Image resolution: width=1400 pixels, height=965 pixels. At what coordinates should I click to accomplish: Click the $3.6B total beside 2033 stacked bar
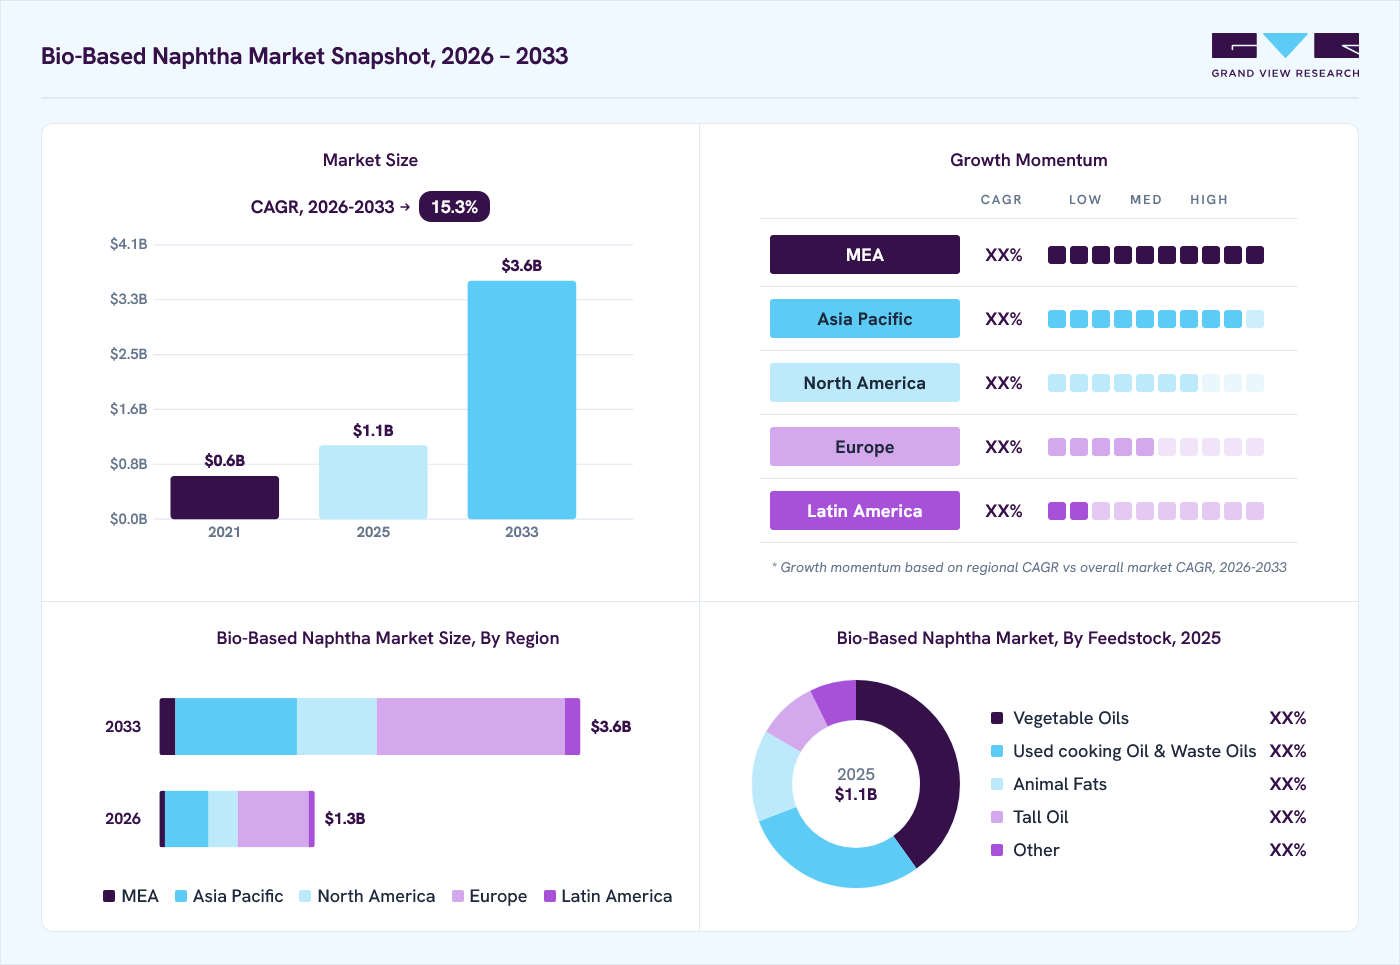point(611,727)
